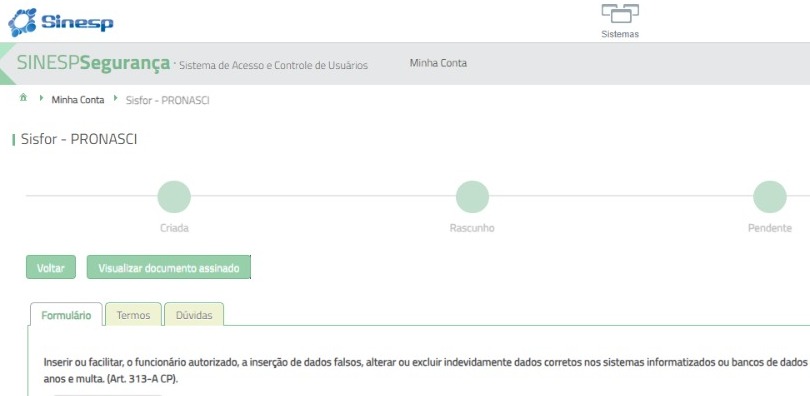
Task: Click Sisfor - PRONASCI breadcrumb item
Action: click(167, 100)
